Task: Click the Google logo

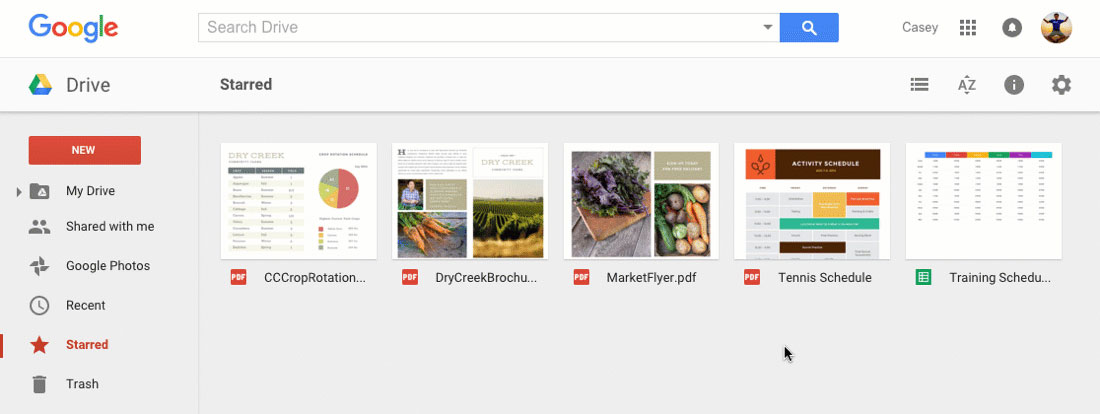Action: 73,27
